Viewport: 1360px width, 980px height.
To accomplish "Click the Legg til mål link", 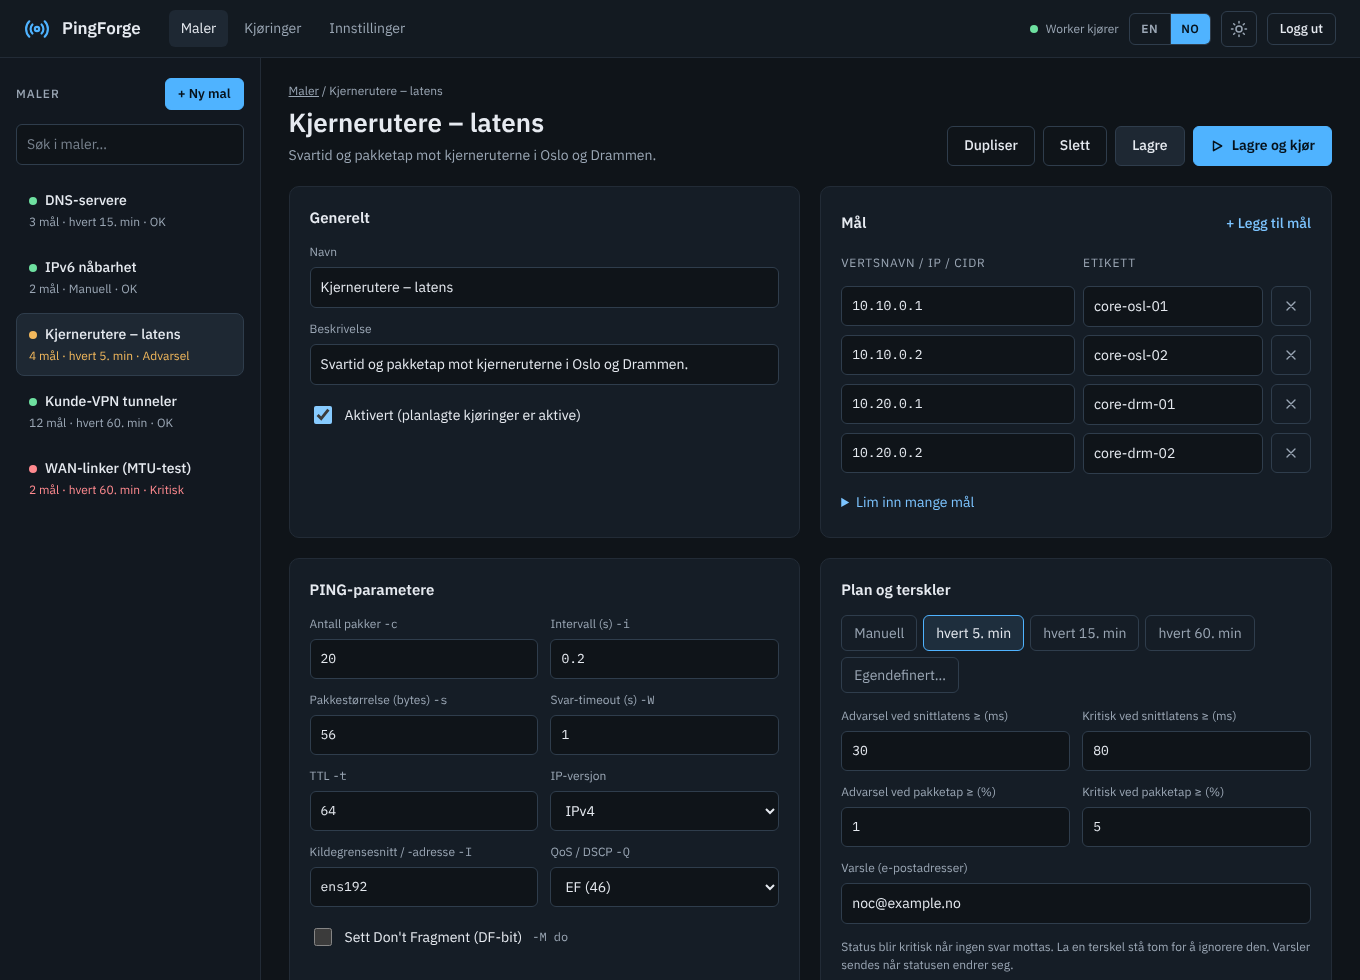I will (1268, 223).
